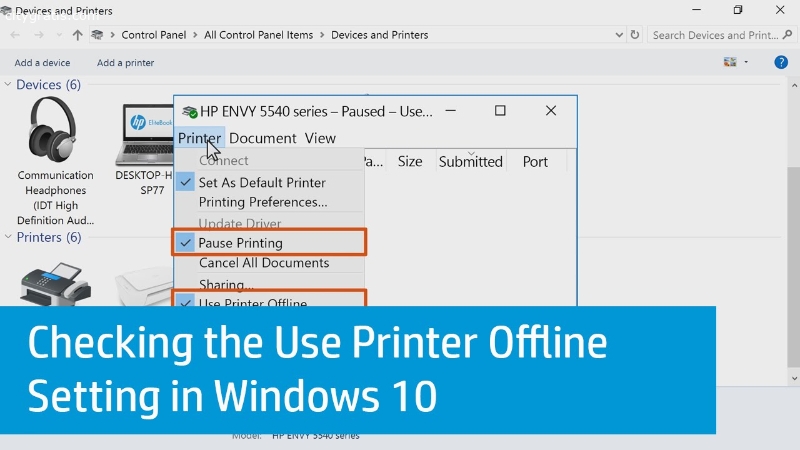Select the white printer icon under Printers
This screenshot has width=800, height=450.
click(x=144, y=287)
